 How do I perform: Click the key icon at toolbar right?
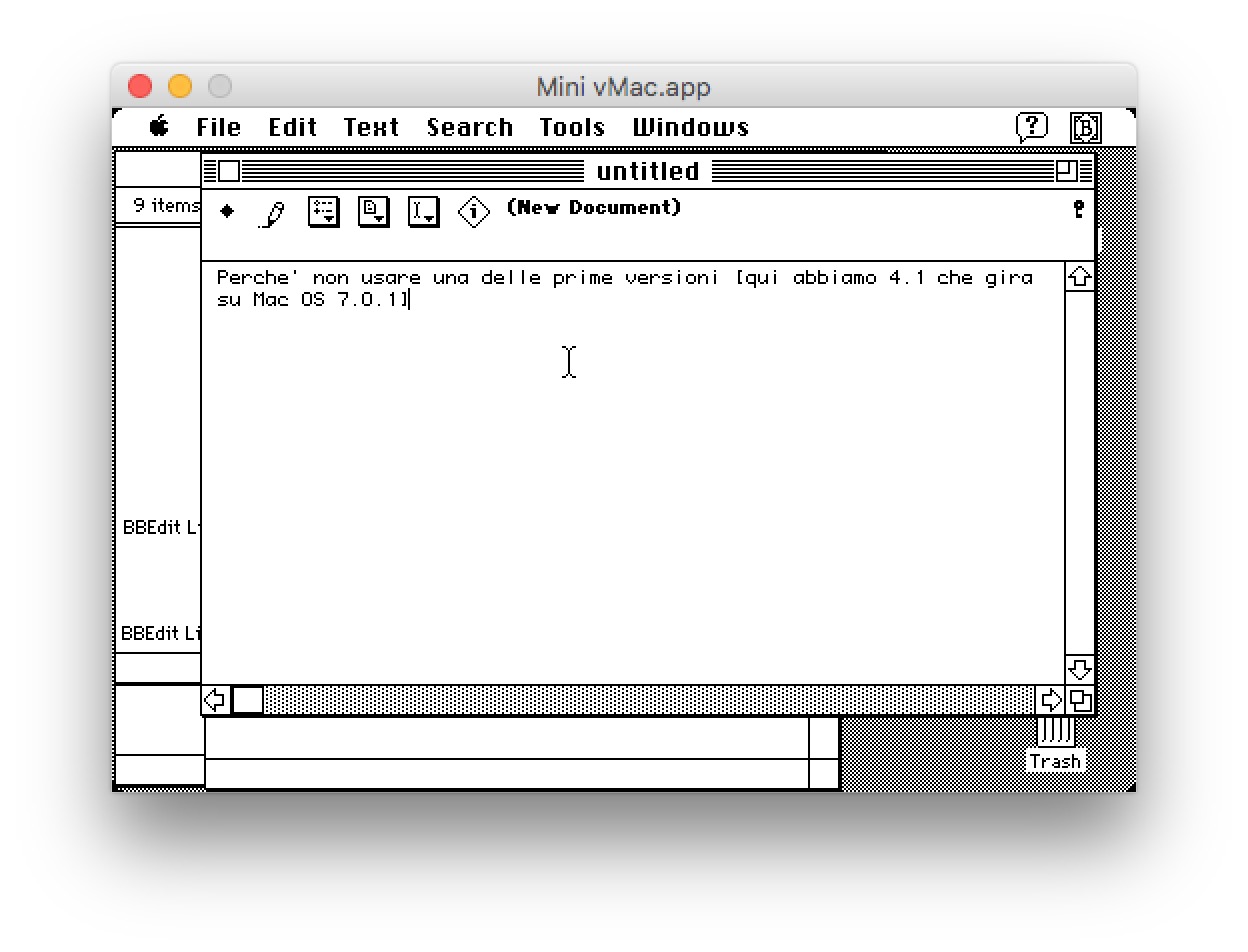pos(1078,209)
